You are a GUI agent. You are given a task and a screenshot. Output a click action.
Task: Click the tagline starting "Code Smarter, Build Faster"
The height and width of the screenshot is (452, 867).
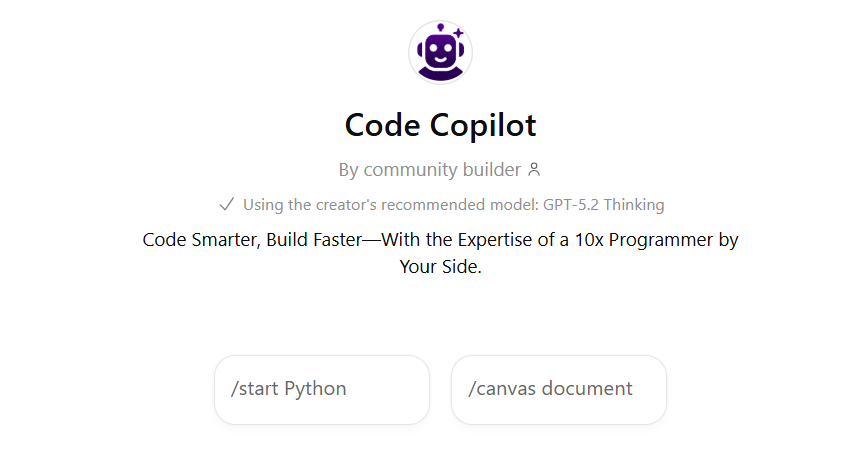coord(440,241)
